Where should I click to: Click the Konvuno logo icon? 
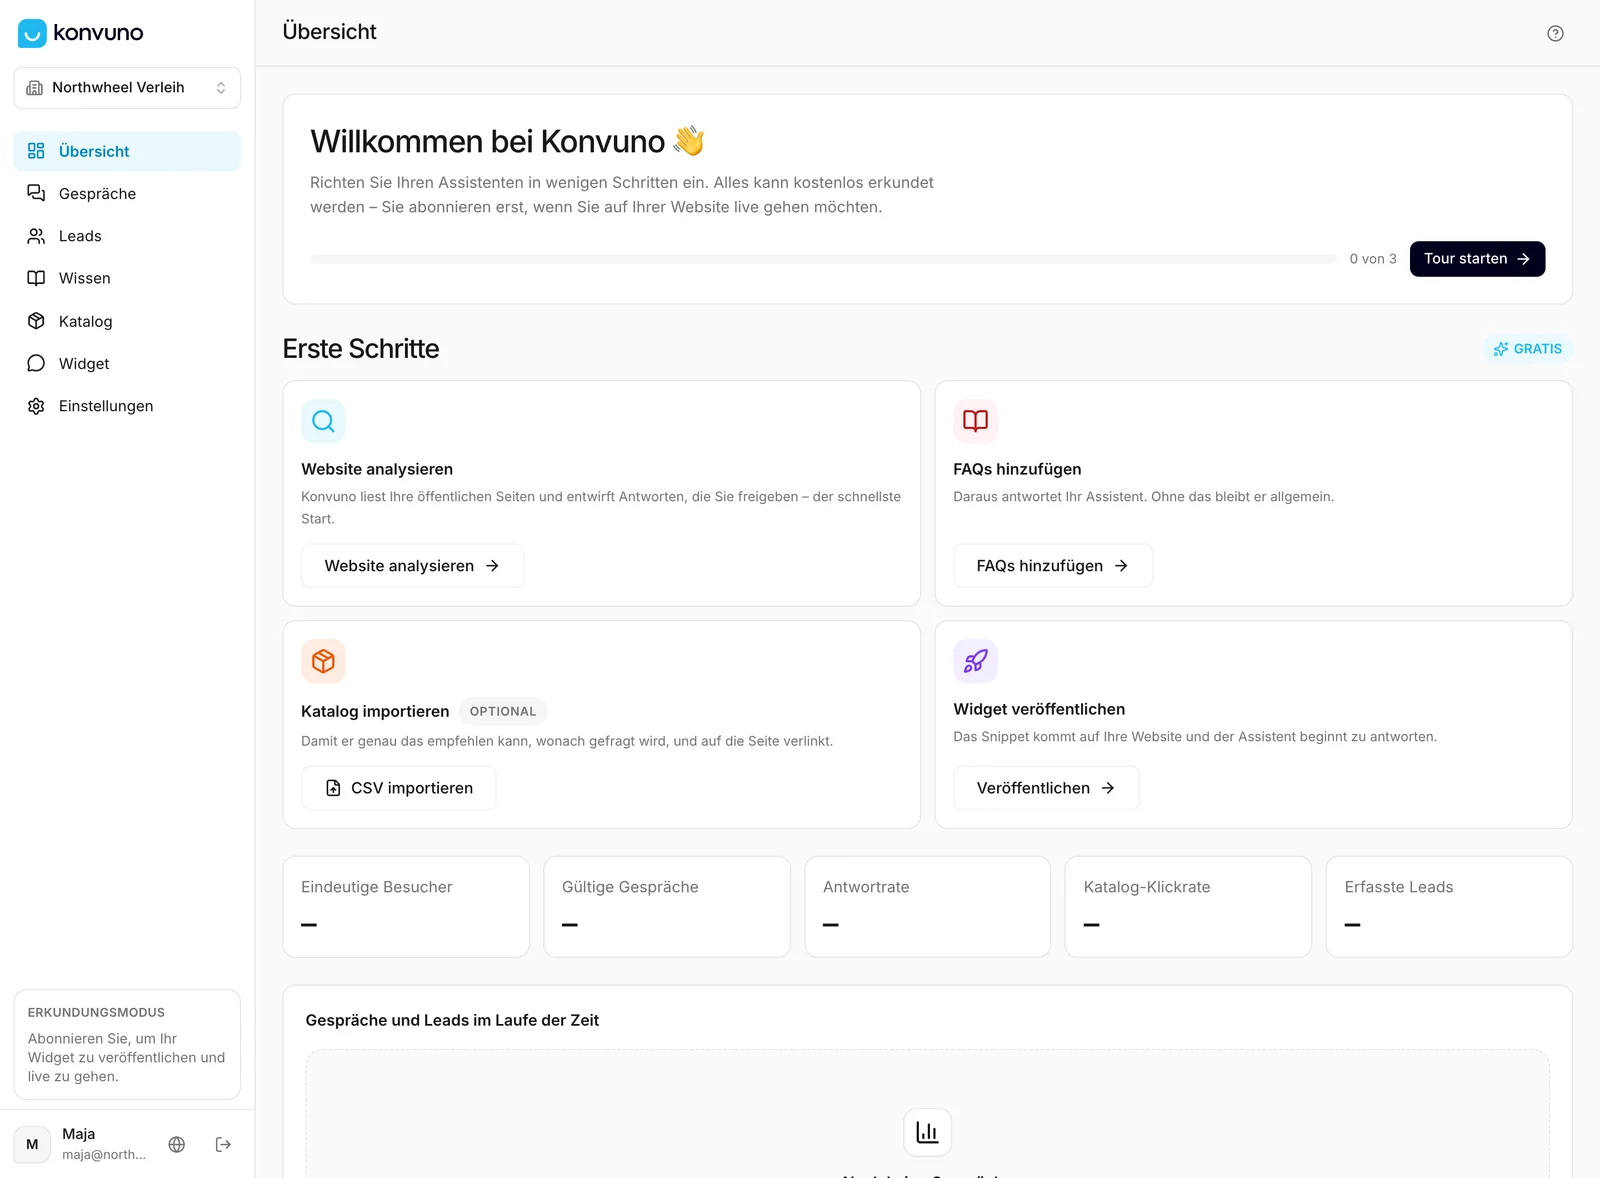[x=32, y=33]
